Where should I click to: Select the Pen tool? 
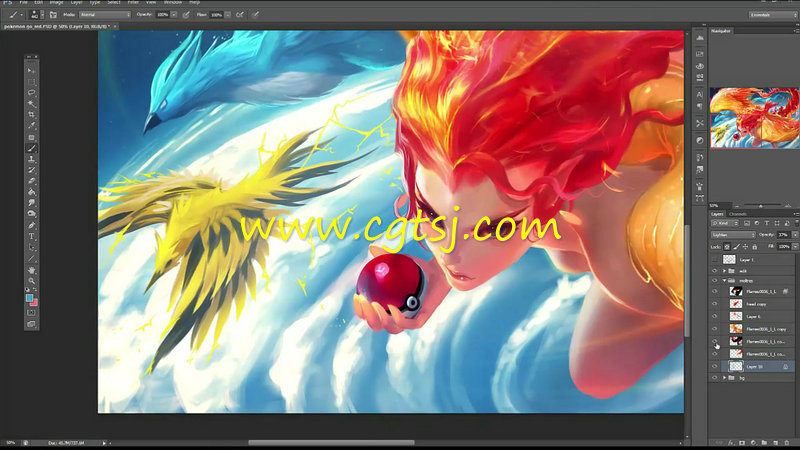coord(31,225)
